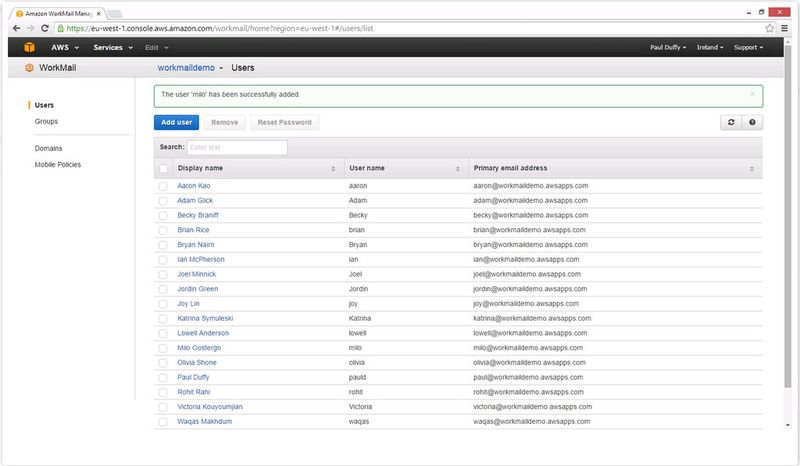Open Joy Lin user link
The image size is (800, 466).
[x=188, y=304]
